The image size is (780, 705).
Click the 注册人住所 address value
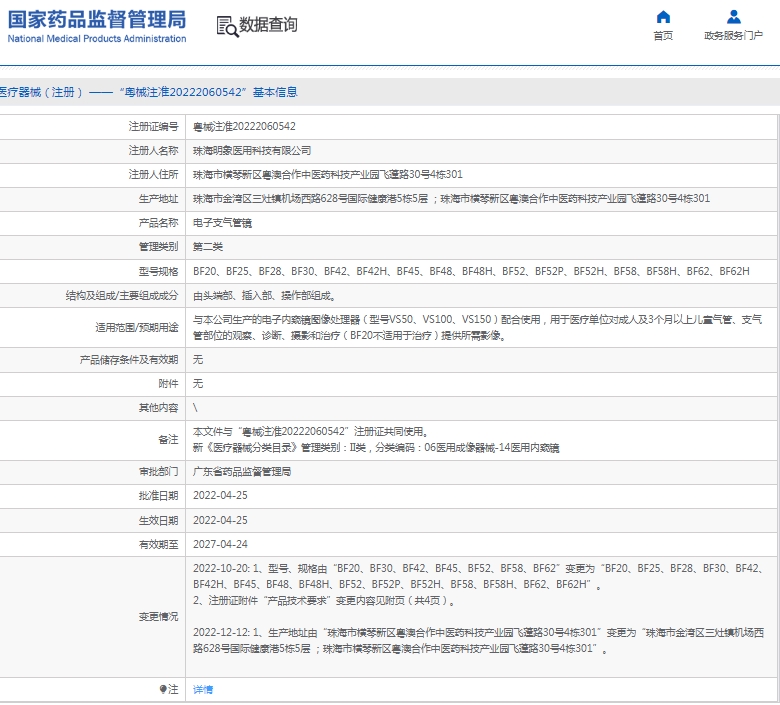pyautogui.click(x=328, y=174)
